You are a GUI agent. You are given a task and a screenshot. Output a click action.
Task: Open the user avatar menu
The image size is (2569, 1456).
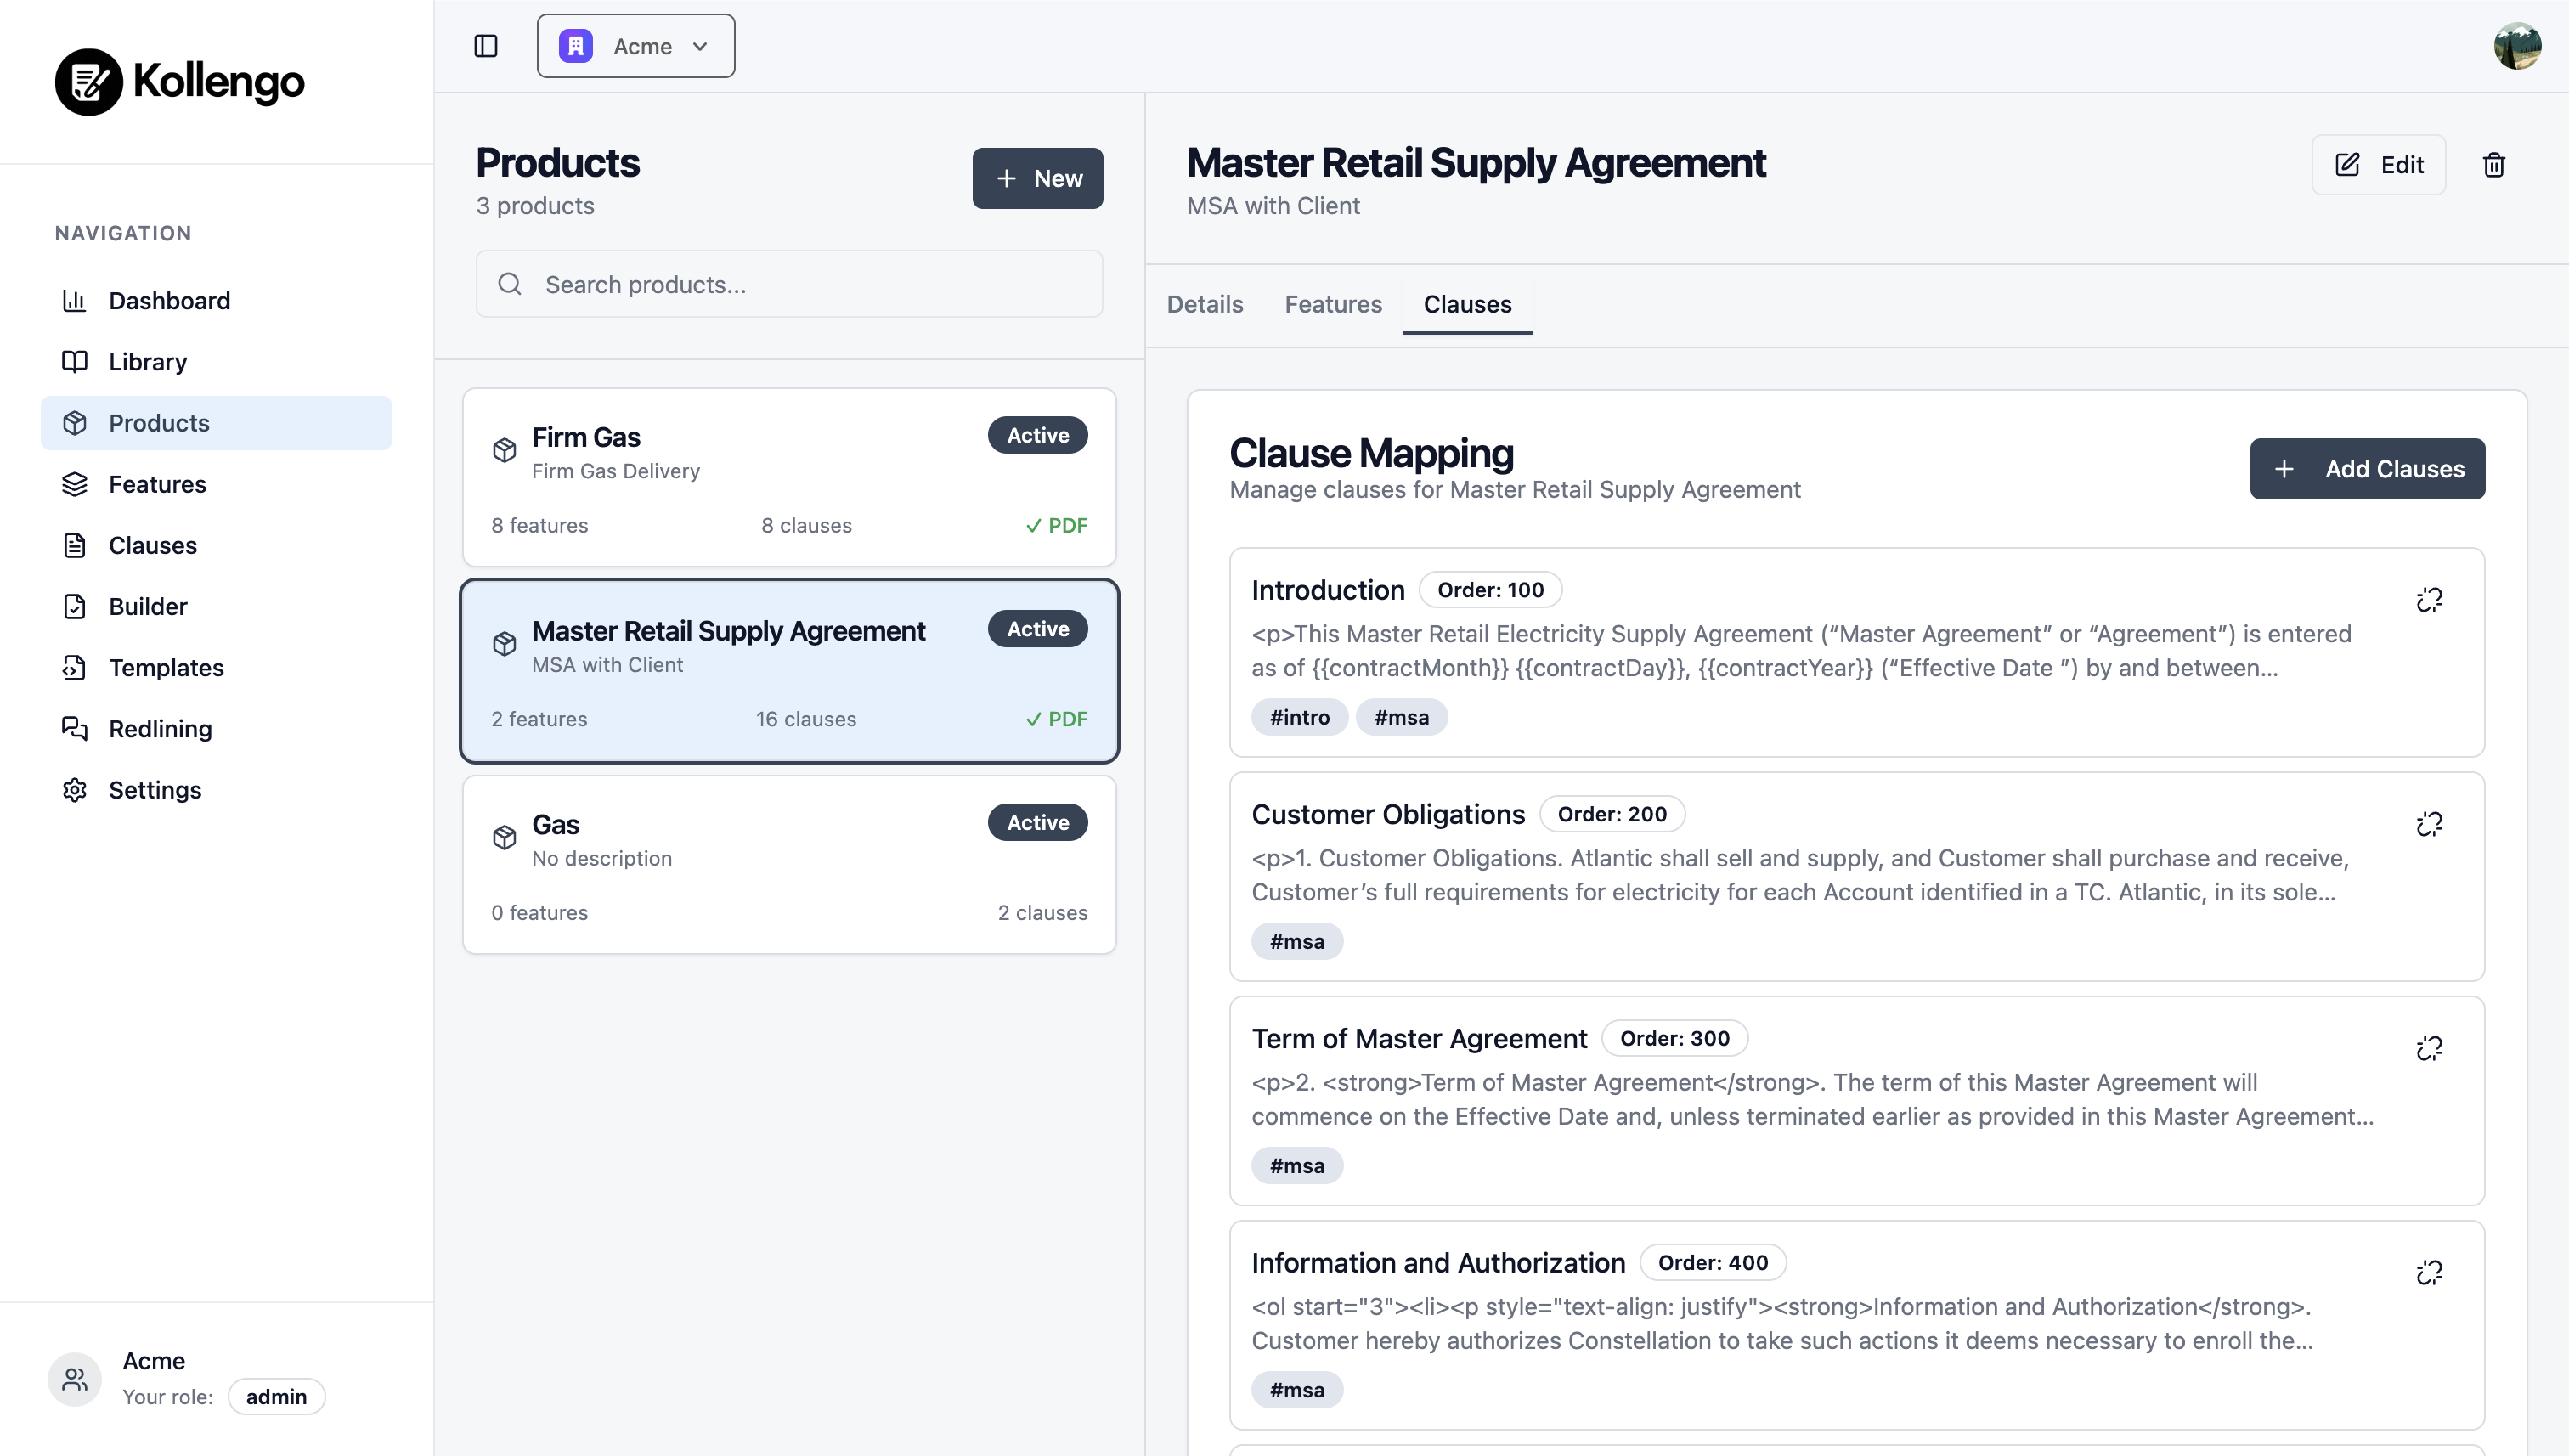(2520, 45)
